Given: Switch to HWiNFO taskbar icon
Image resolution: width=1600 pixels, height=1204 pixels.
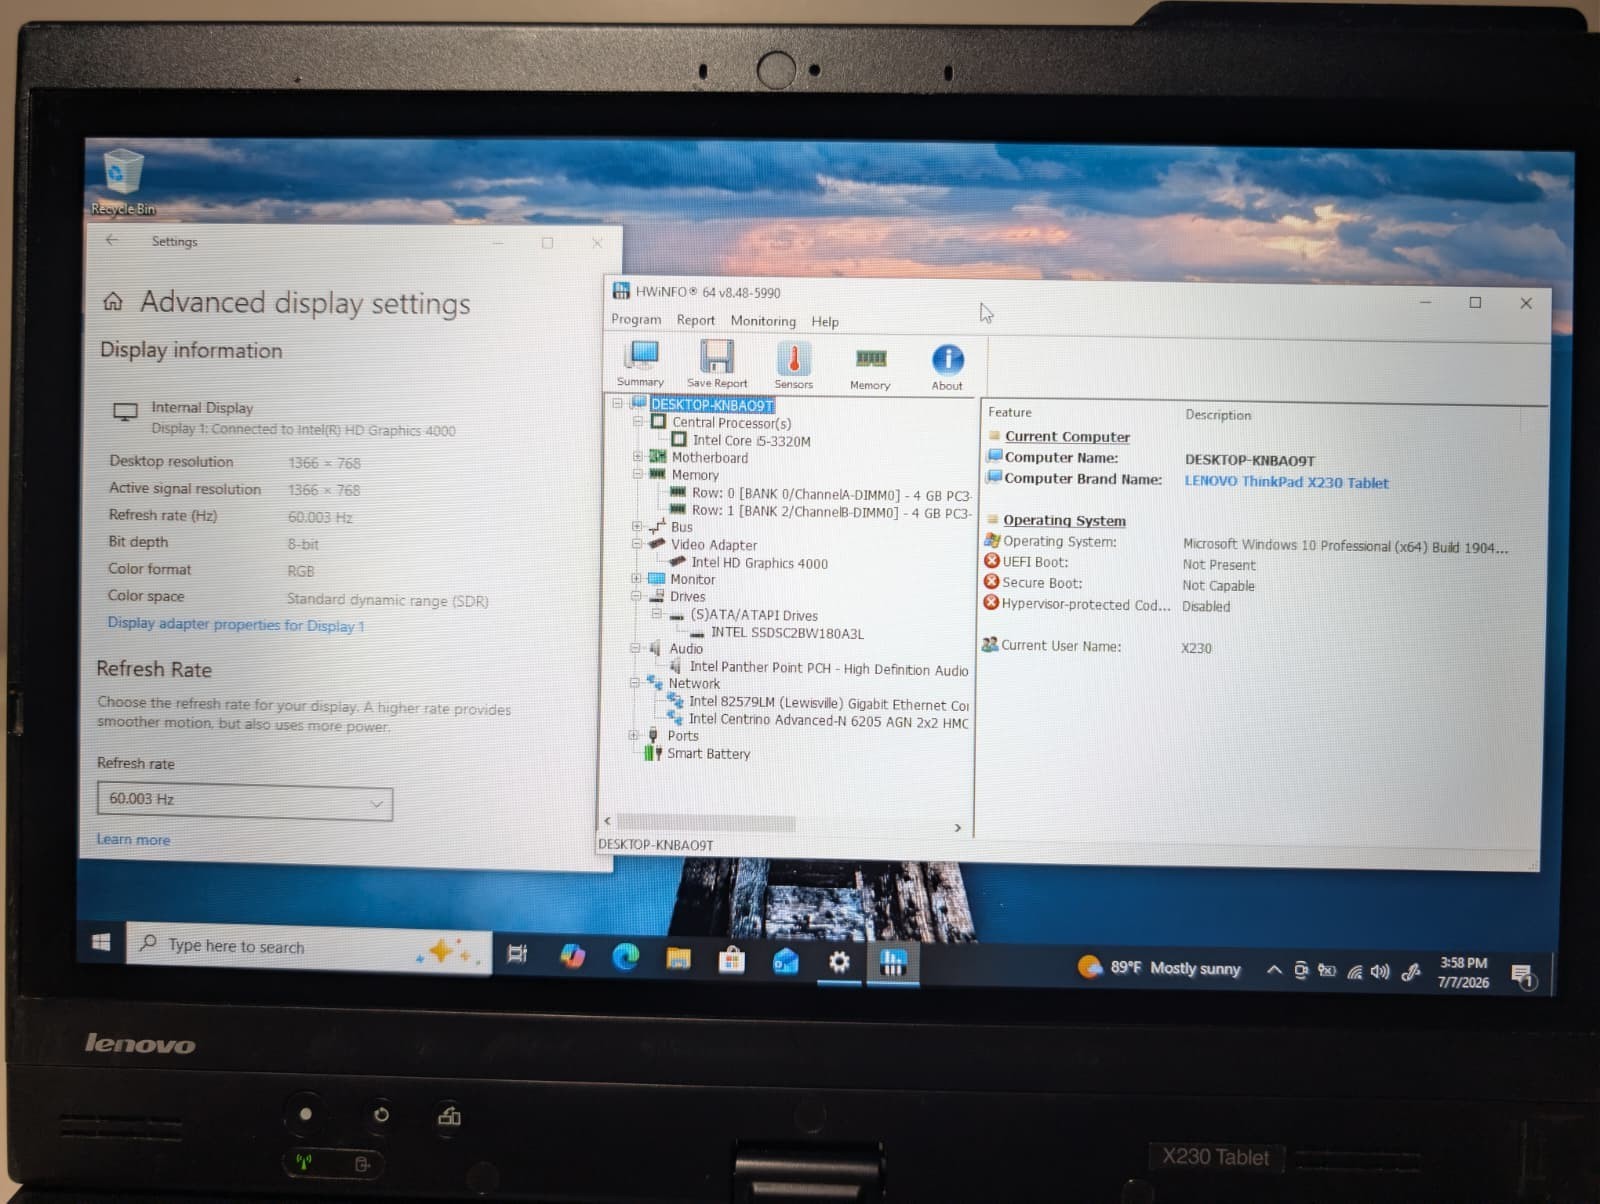Looking at the screenshot, I should 893,963.
